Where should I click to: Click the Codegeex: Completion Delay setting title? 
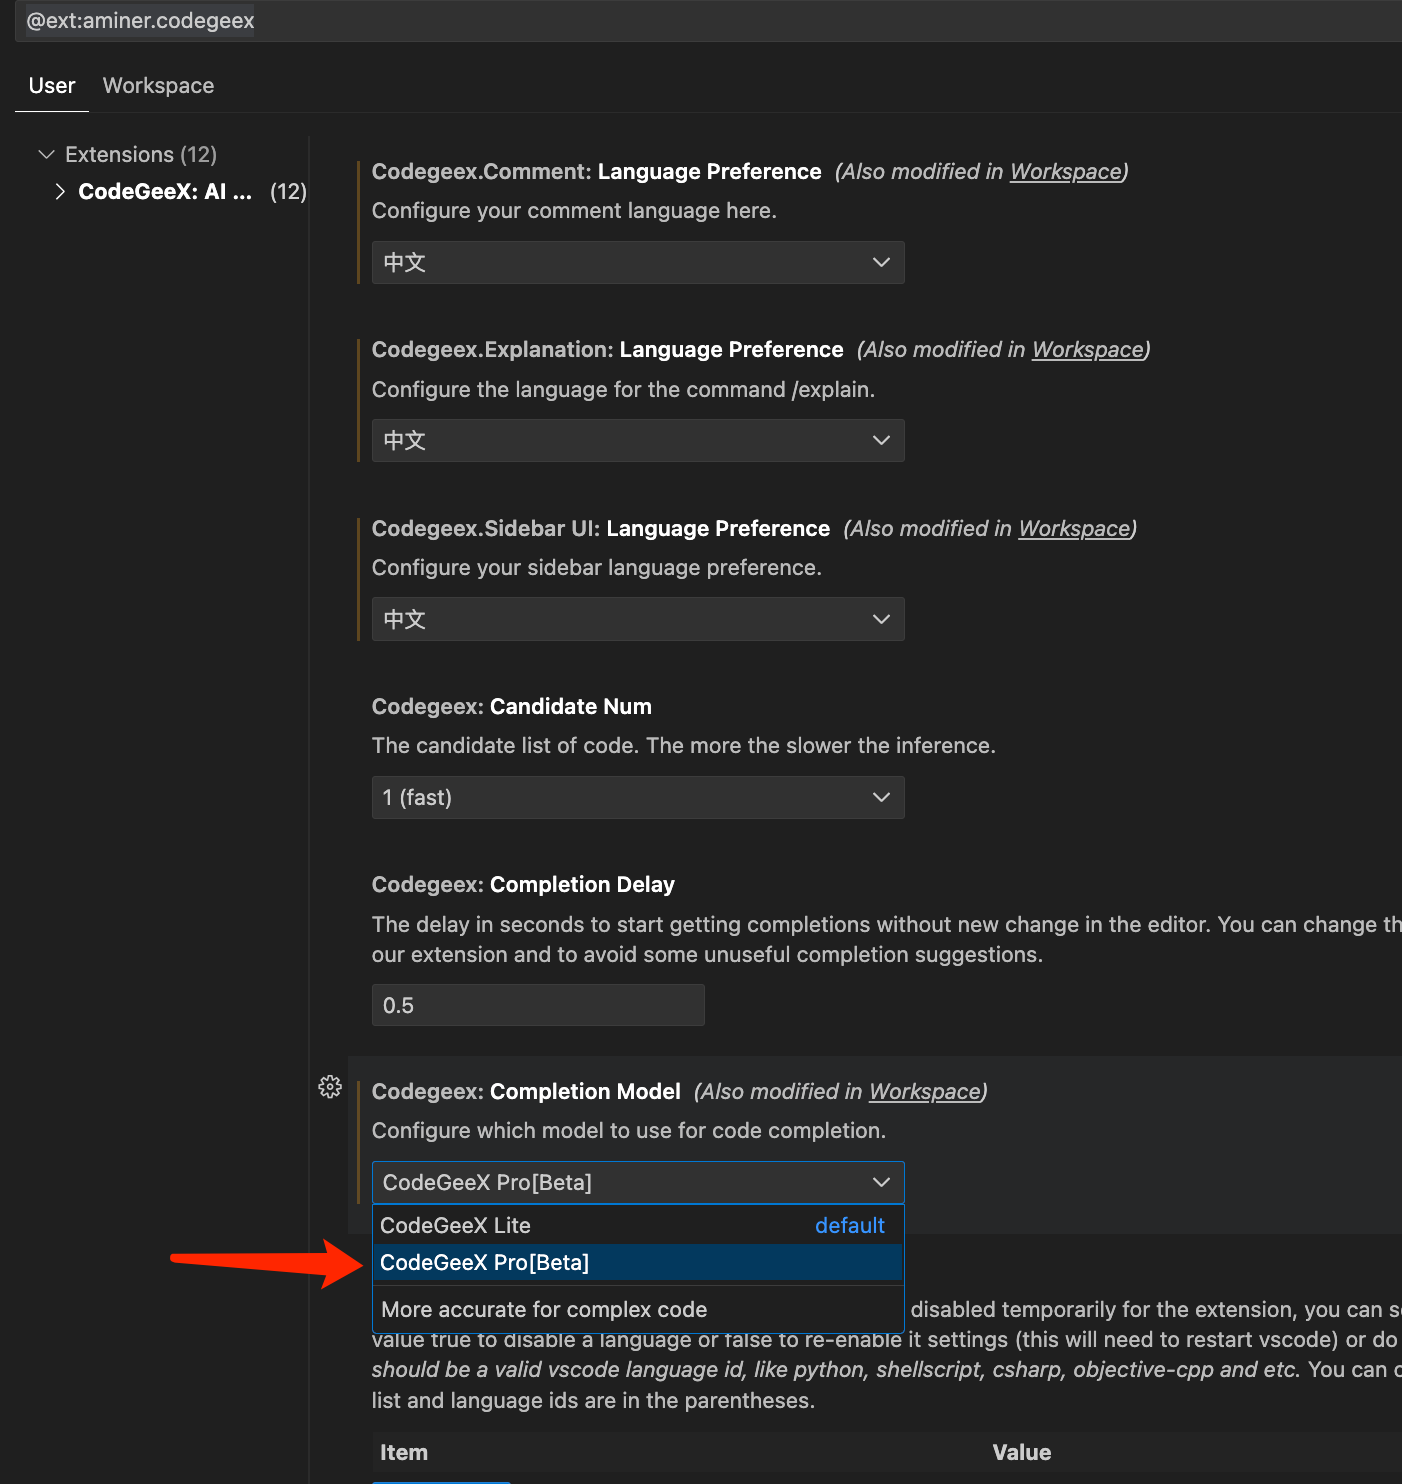pos(523,885)
